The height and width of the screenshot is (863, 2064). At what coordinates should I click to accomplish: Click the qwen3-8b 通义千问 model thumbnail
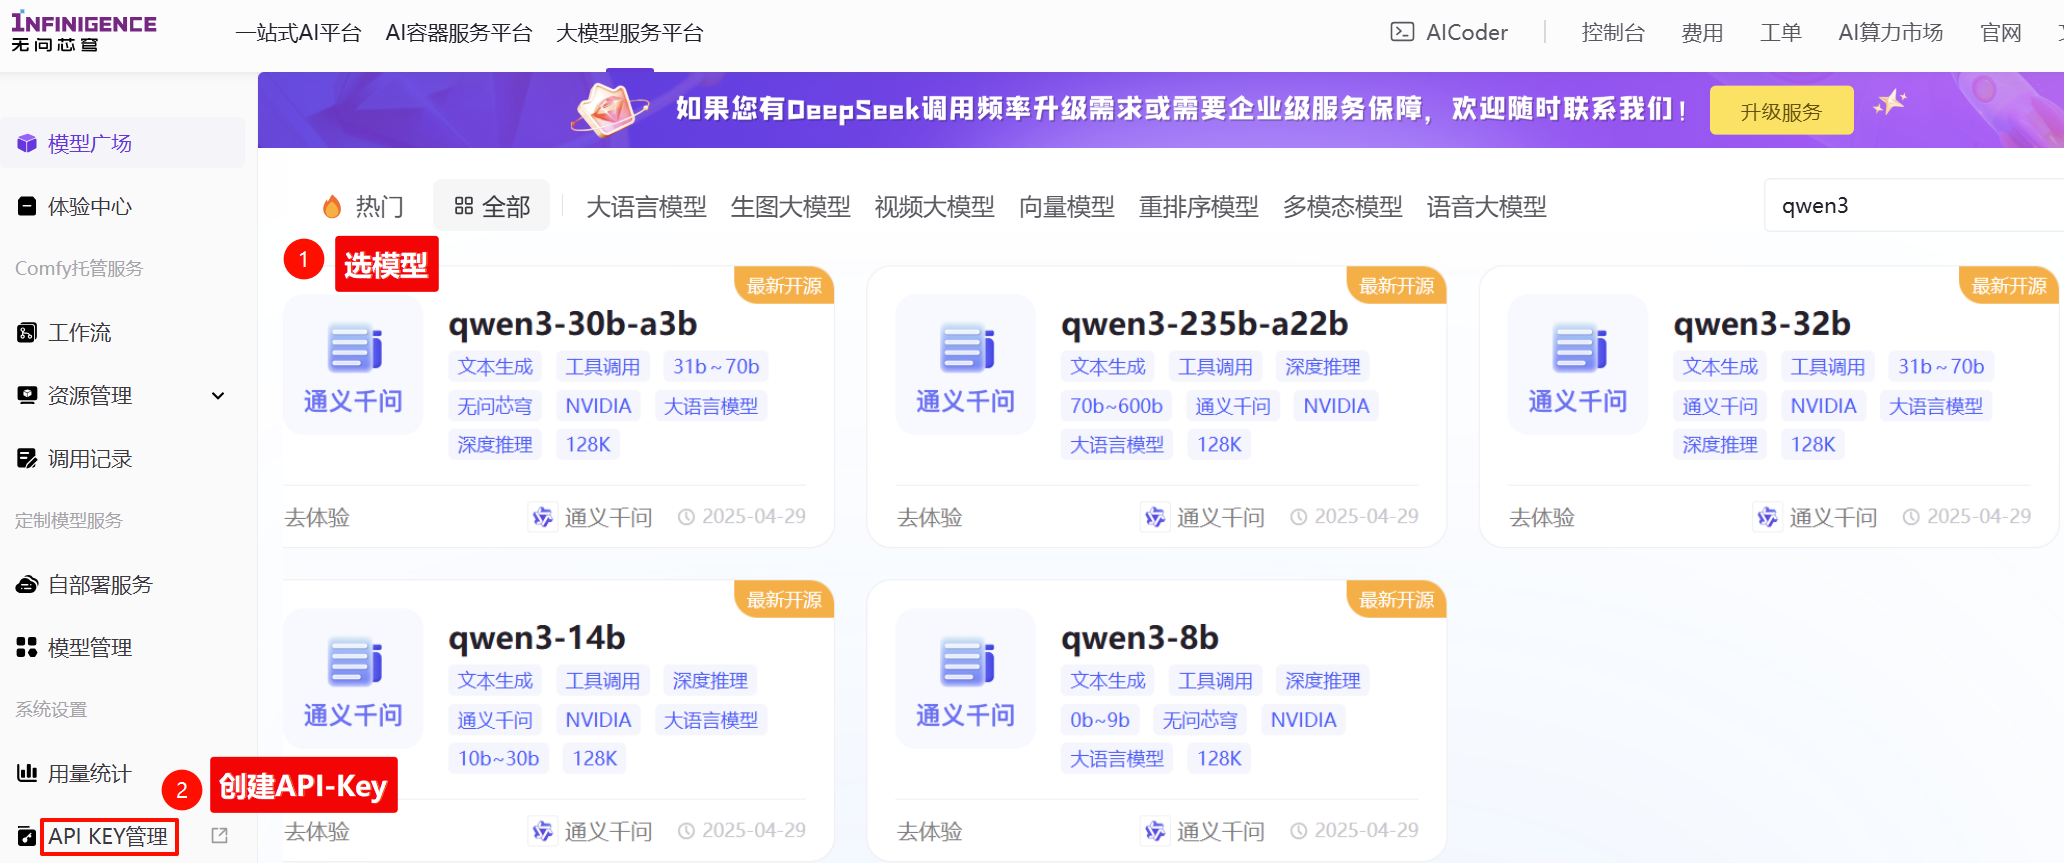(x=965, y=678)
